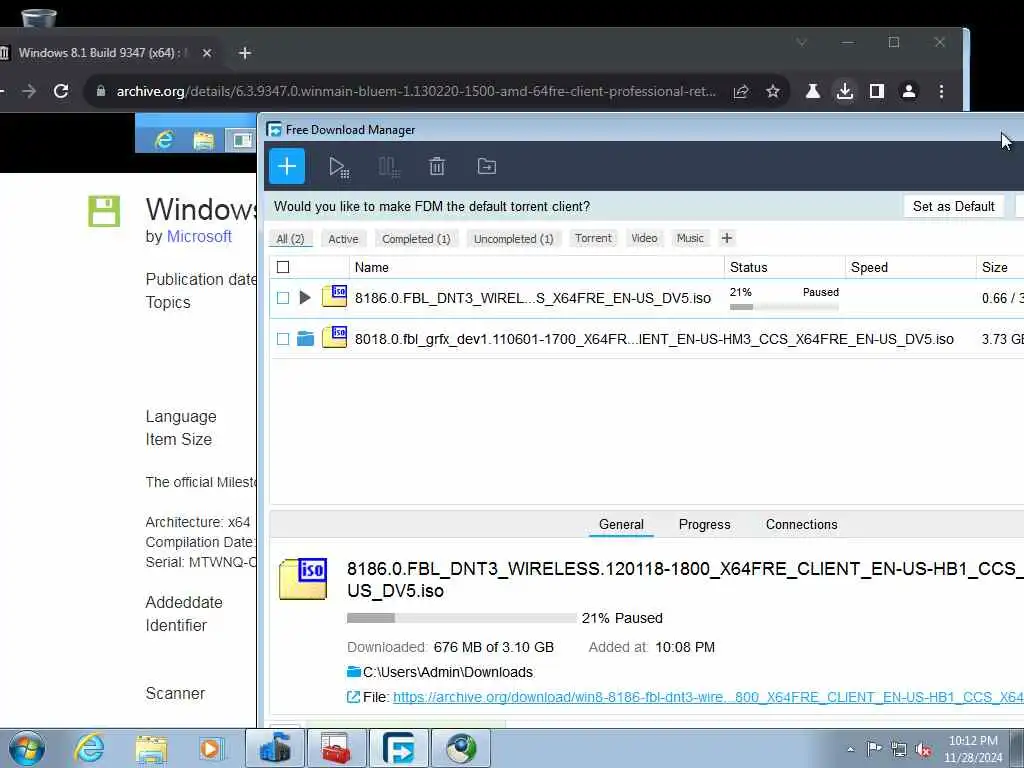The width and height of the screenshot is (1024, 768).
Task: Add a new filter tag with the plus button
Action: [x=727, y=238]
